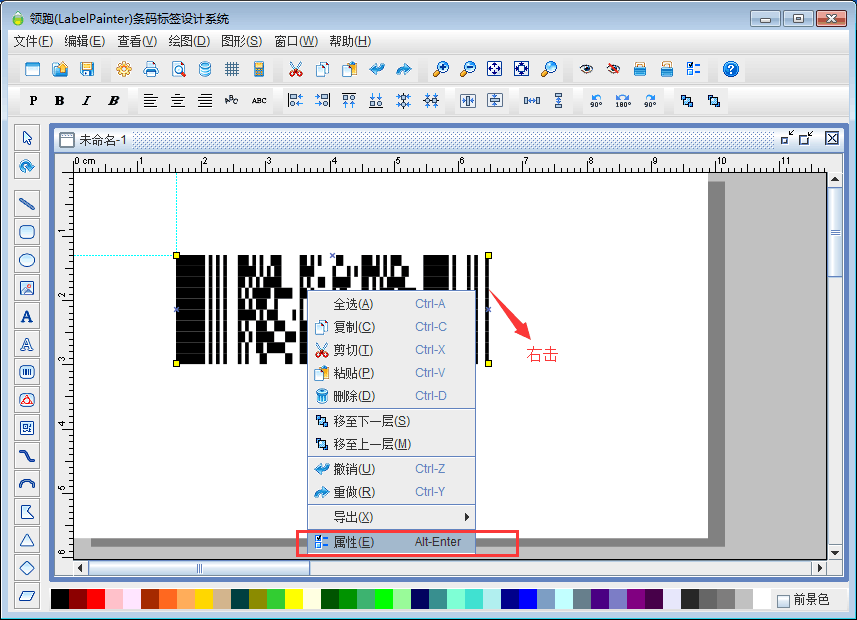Choose 剪切(T) cut in context menu

click(391, 350)
